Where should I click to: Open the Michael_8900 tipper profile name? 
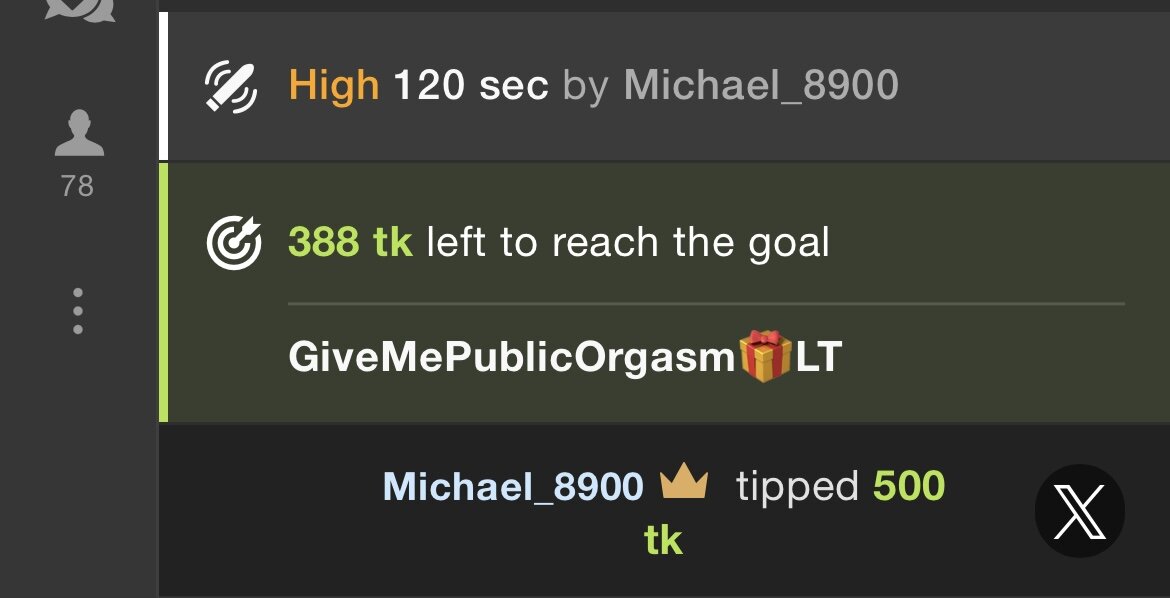513,487
